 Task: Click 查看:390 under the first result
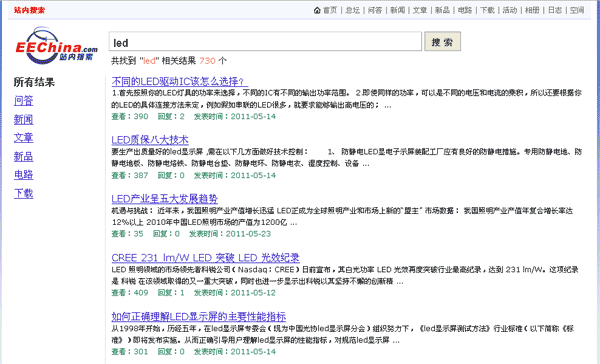click(130, 116)
